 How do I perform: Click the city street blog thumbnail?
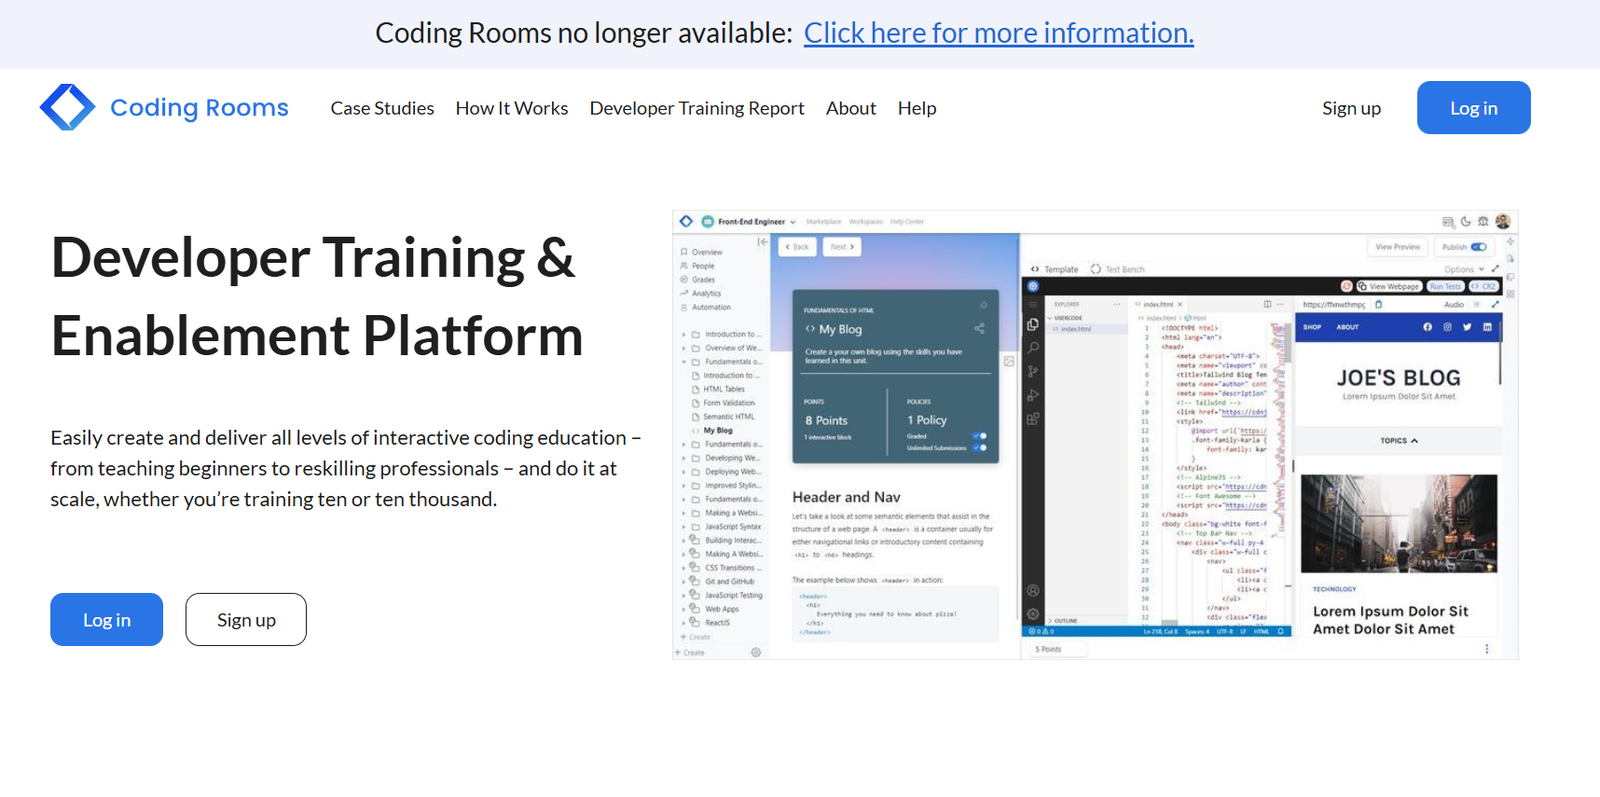tap(1398, 523)
